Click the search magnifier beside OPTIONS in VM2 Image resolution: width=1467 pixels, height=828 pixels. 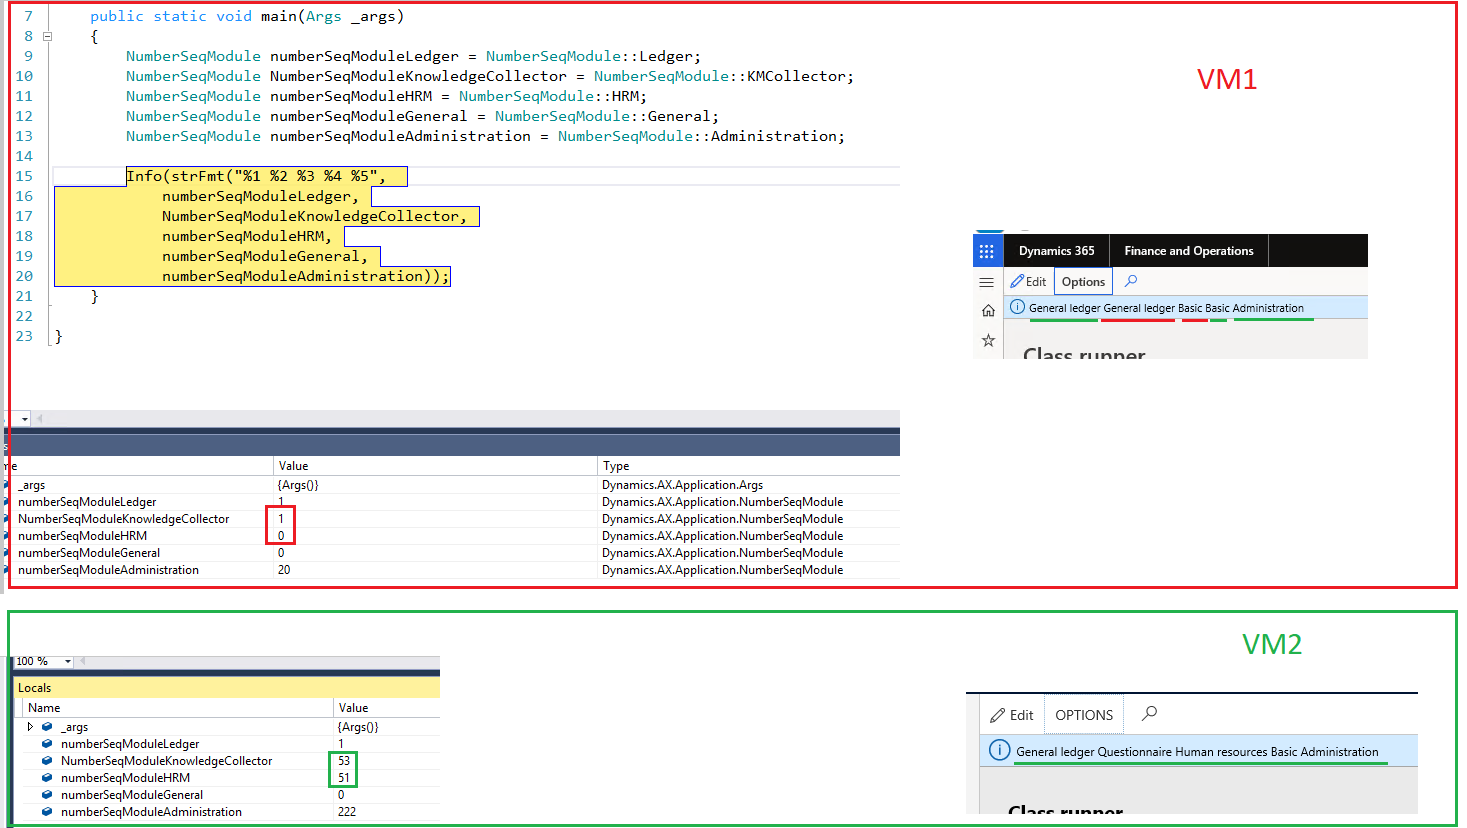pos(1149,714)
